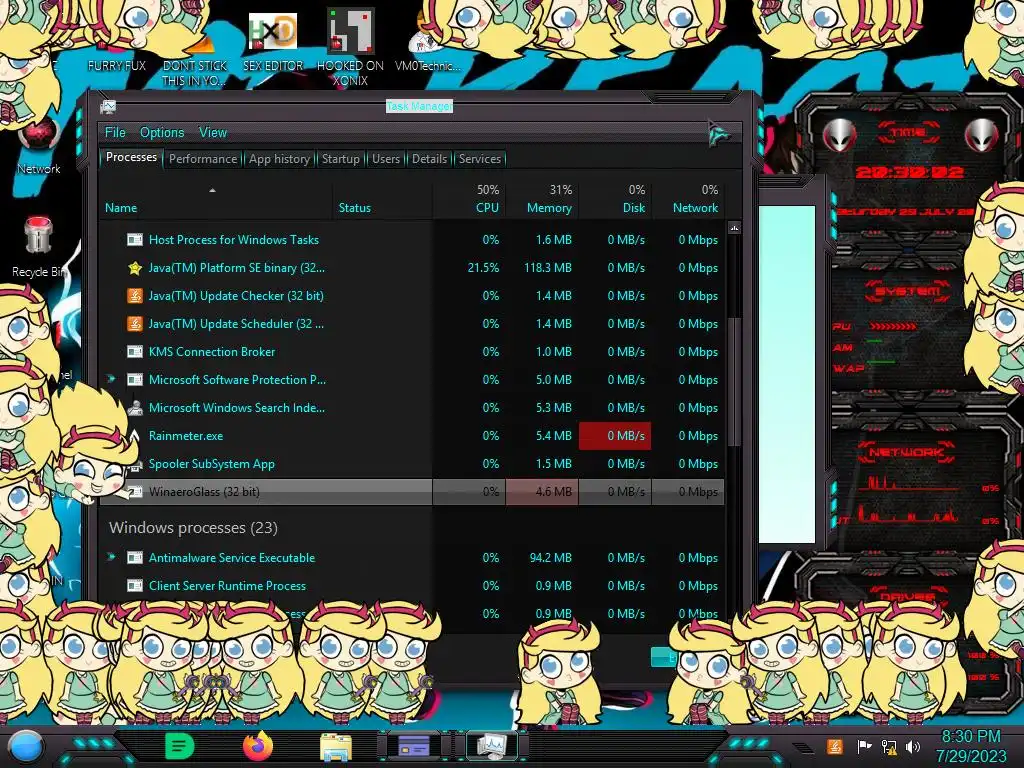The image size is (1024, 768).
Task: Click the Windows processes (23) group header
Action: [x=193, y=528]
